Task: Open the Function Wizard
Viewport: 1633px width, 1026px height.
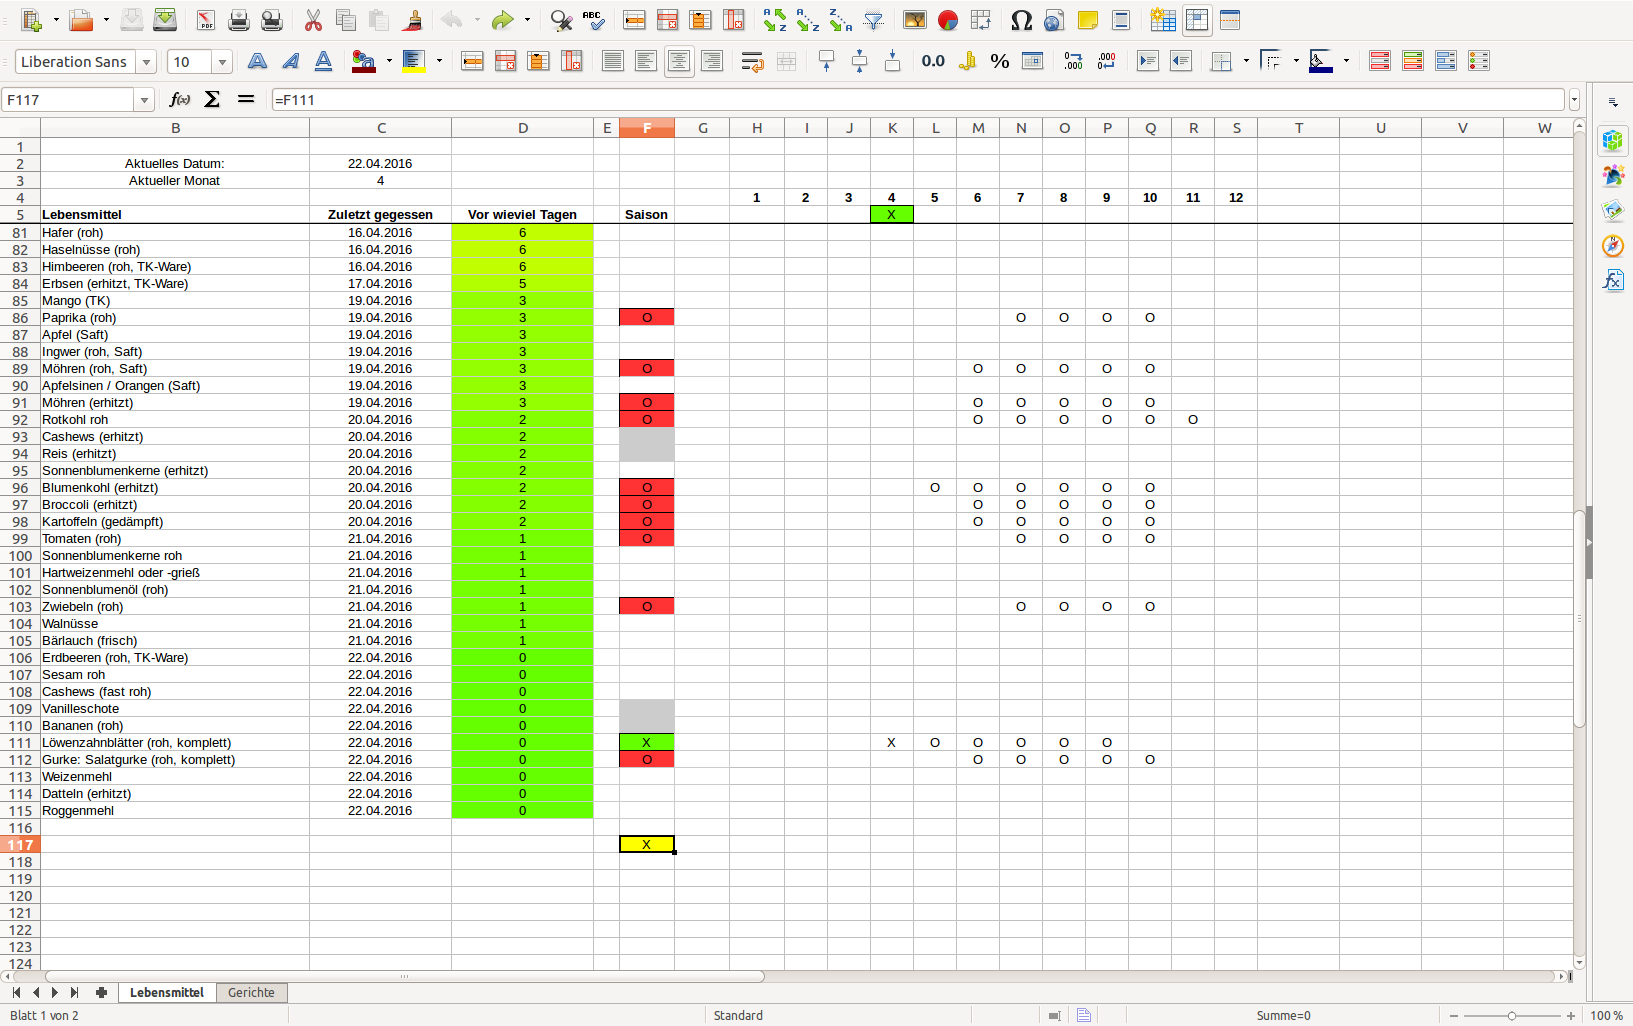Action: [180, 99]
